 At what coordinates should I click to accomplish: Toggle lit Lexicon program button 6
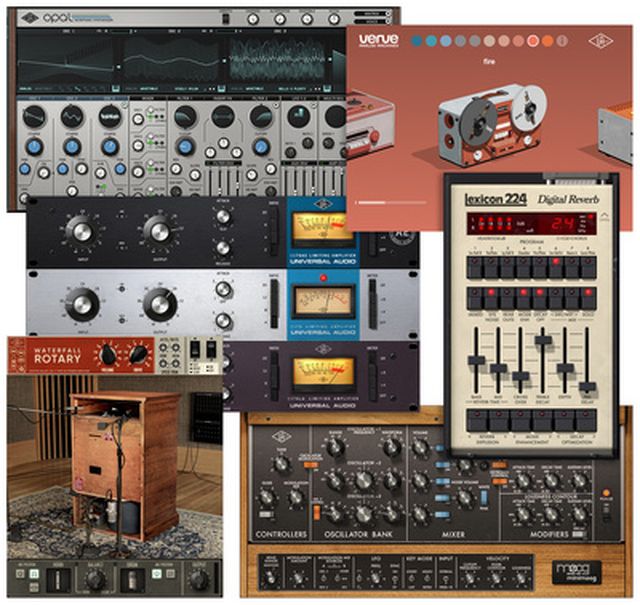pos(556,267)
